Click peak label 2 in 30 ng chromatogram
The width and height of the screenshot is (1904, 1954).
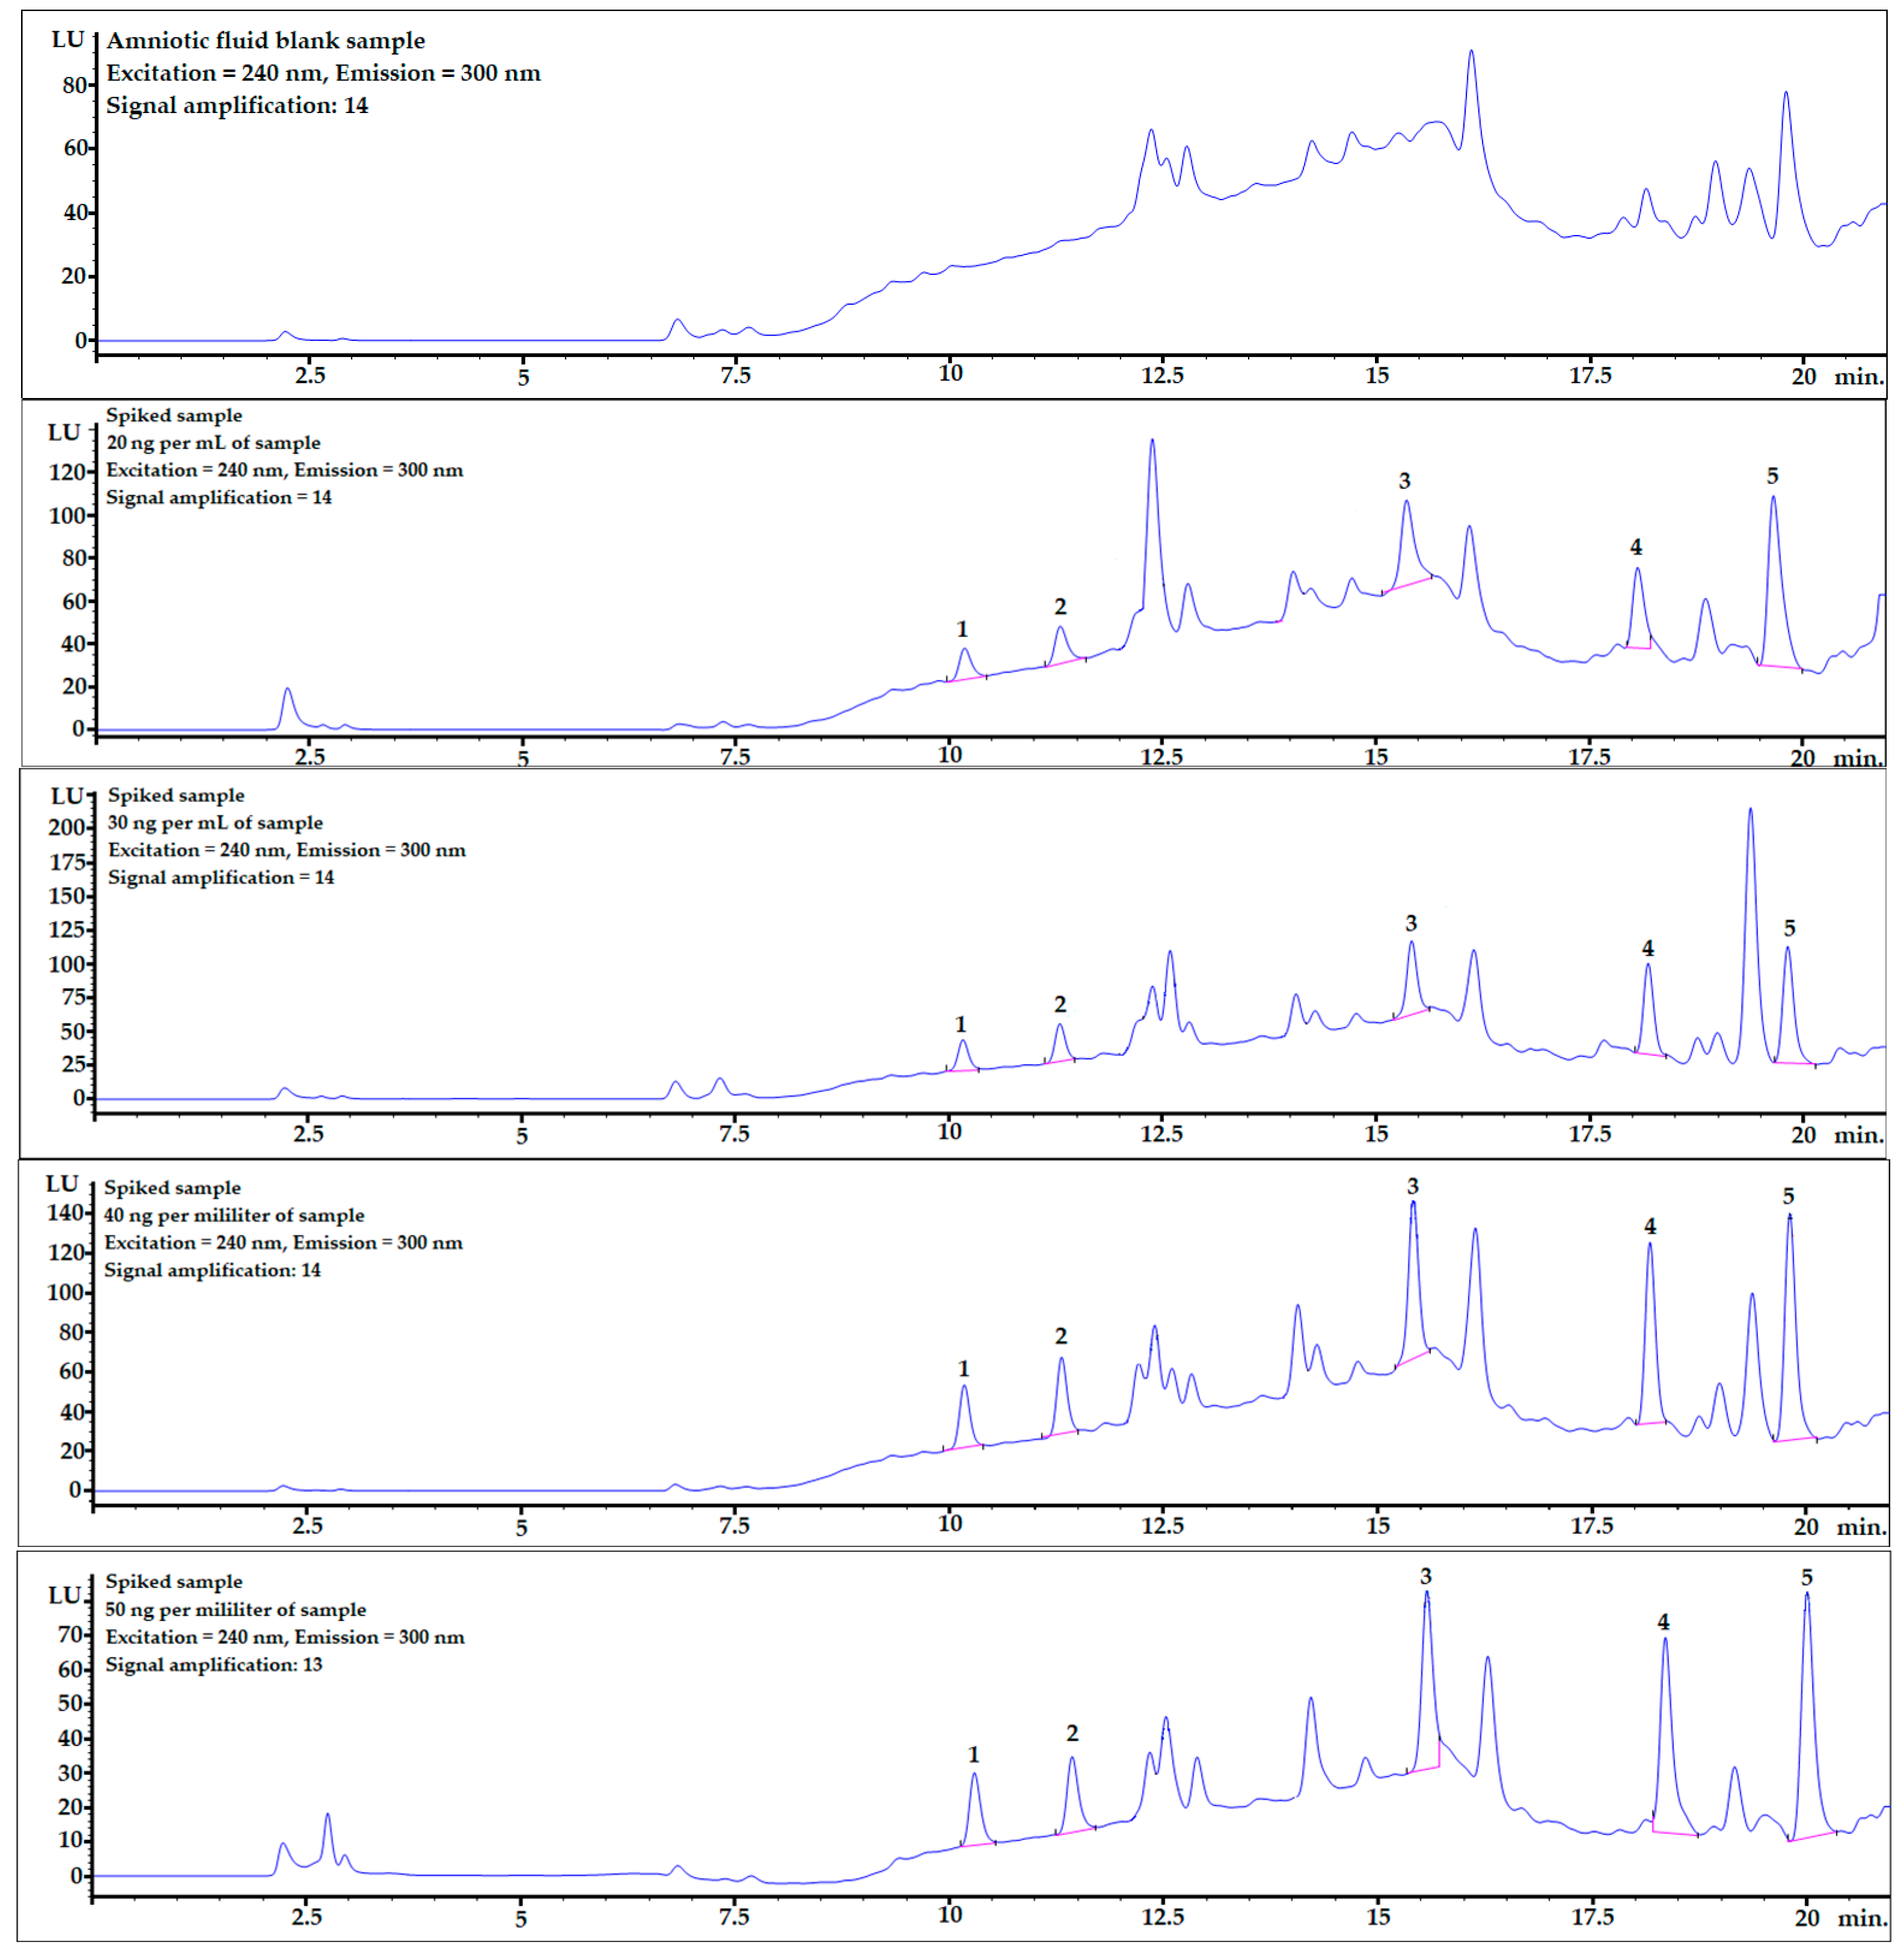click(1060, 1004)
